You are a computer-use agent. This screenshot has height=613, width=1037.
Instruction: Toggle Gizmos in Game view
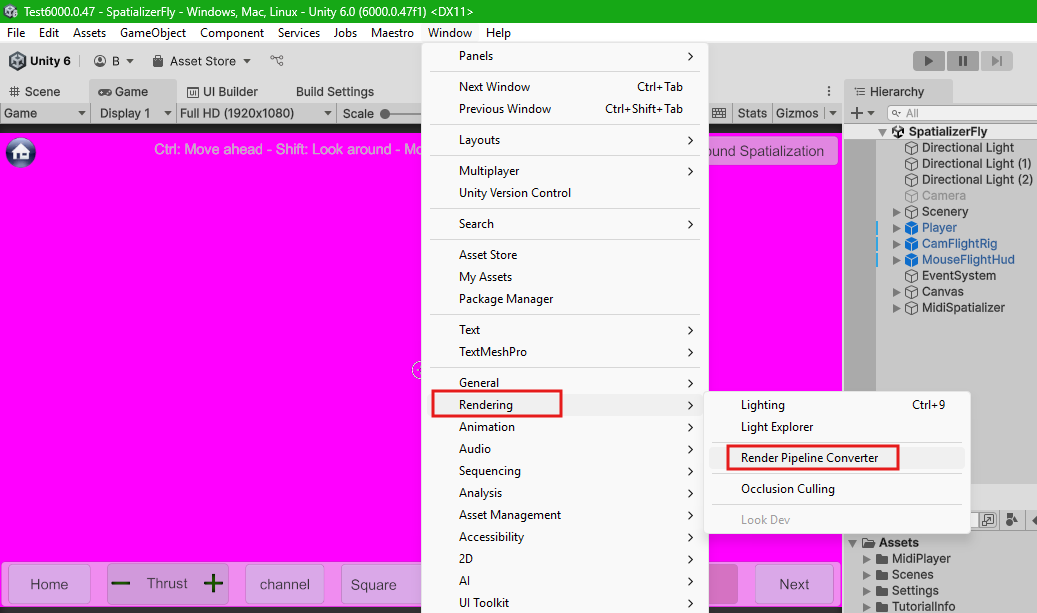pos(797,113)
